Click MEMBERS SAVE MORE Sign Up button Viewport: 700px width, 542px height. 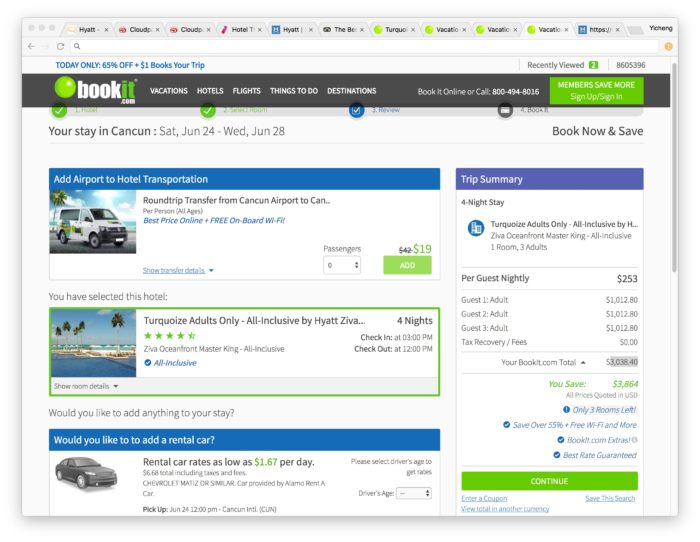click(x=596, y=91)
